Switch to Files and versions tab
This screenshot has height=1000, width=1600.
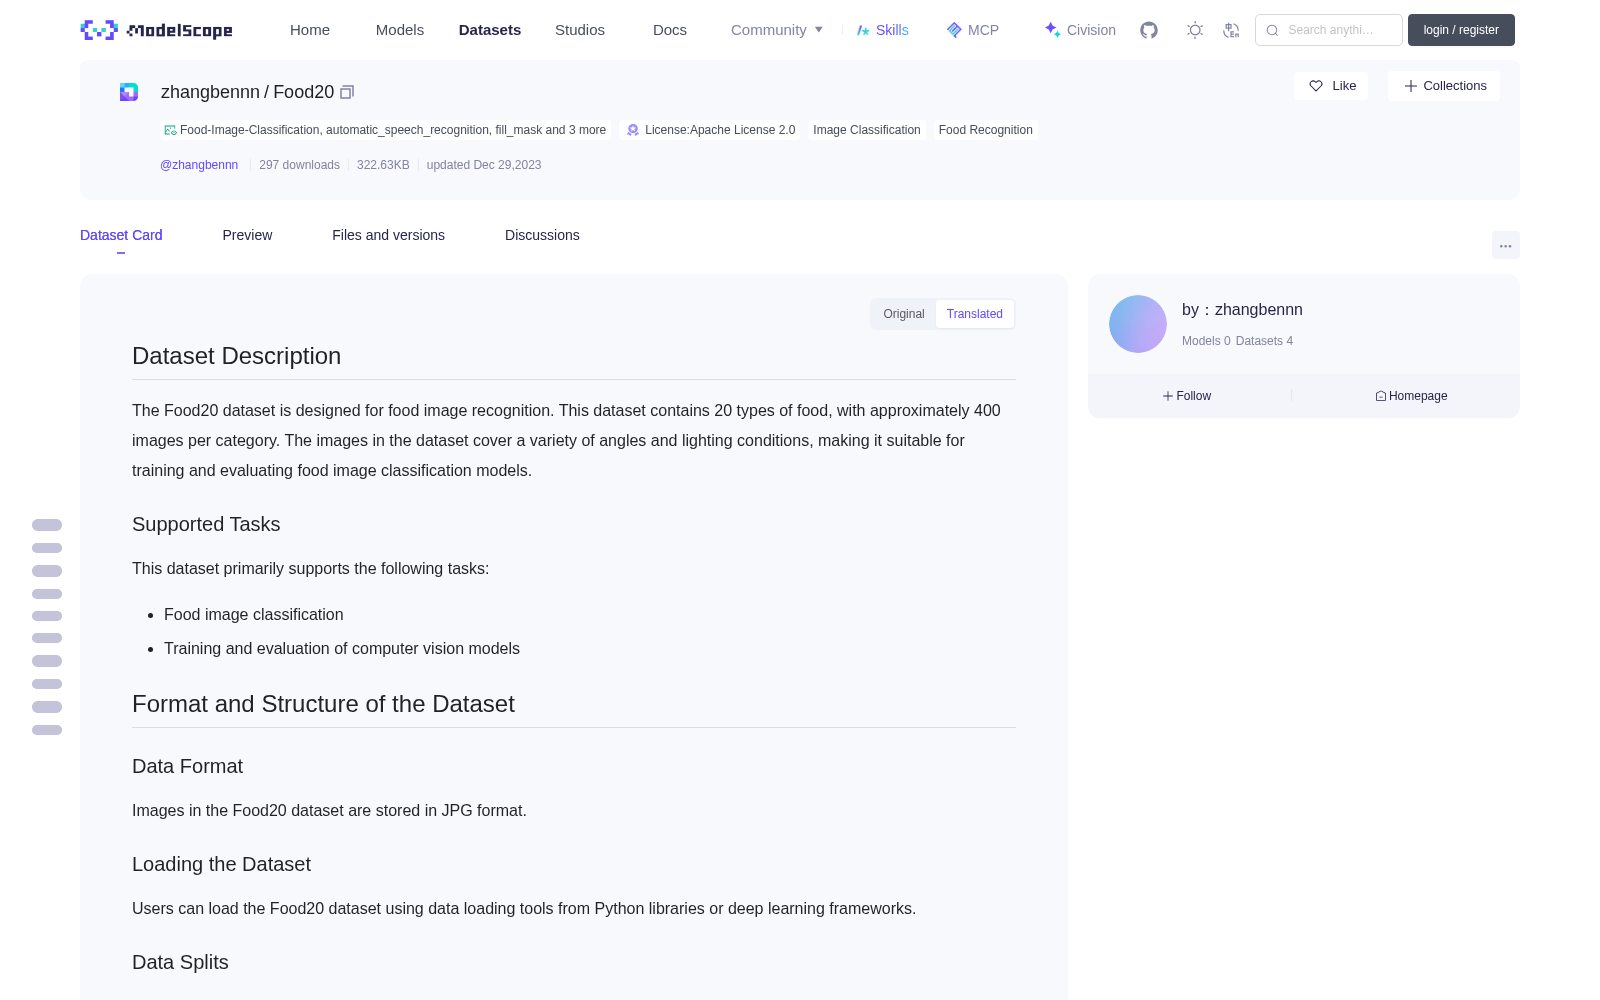[x=388, y=235]
